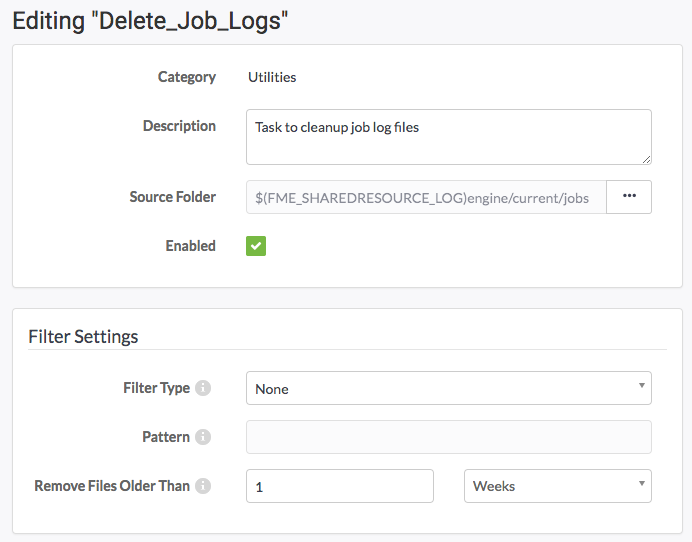Click the Enabled label text
The image size is (692, 542).
point(191,246)
